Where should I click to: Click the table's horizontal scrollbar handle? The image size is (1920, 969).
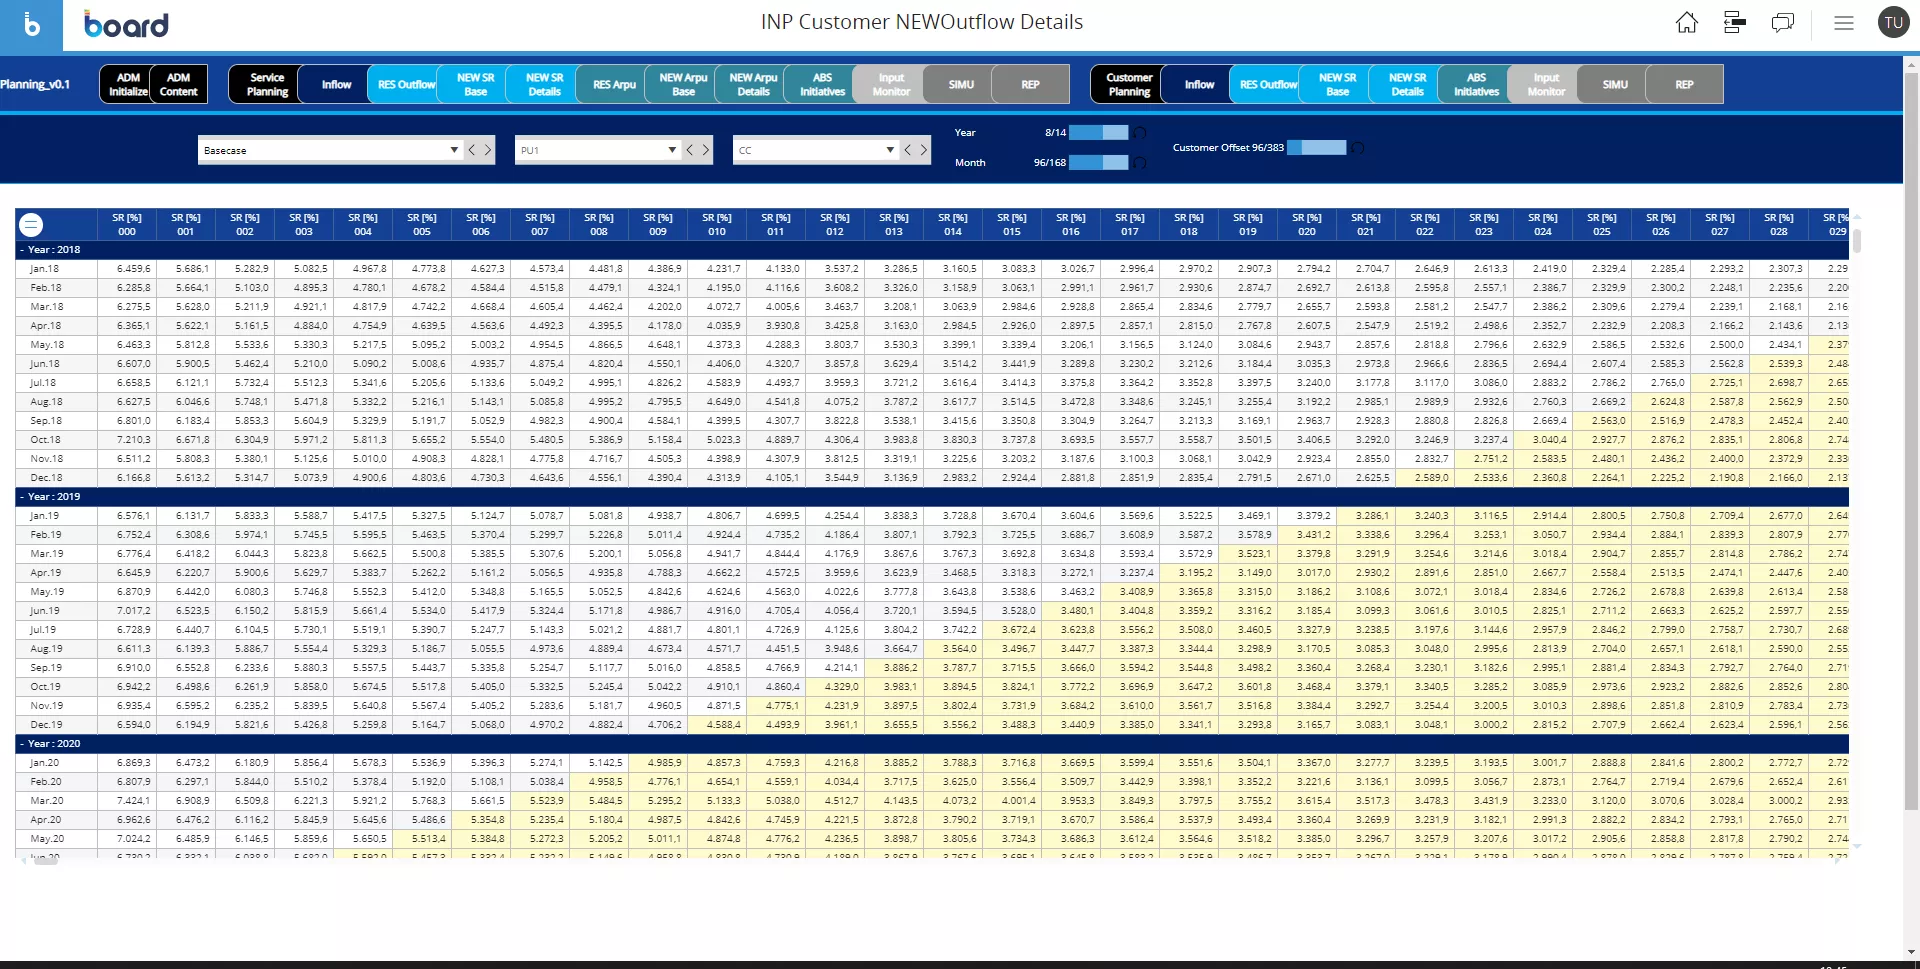45,859
